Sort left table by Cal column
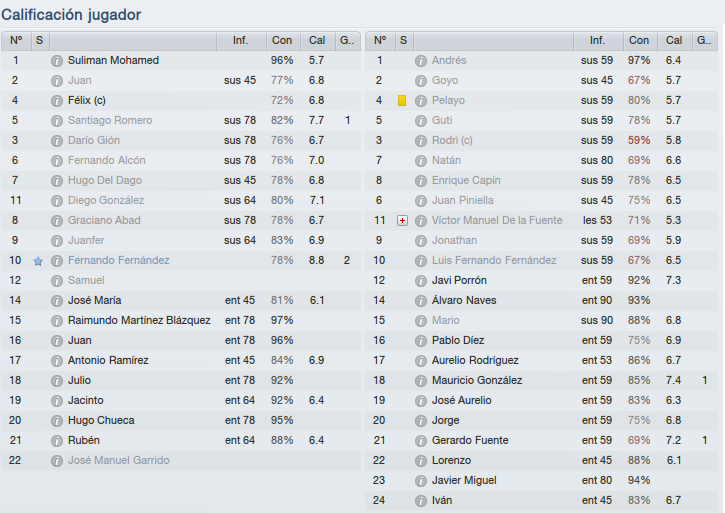 click(318, 41)
